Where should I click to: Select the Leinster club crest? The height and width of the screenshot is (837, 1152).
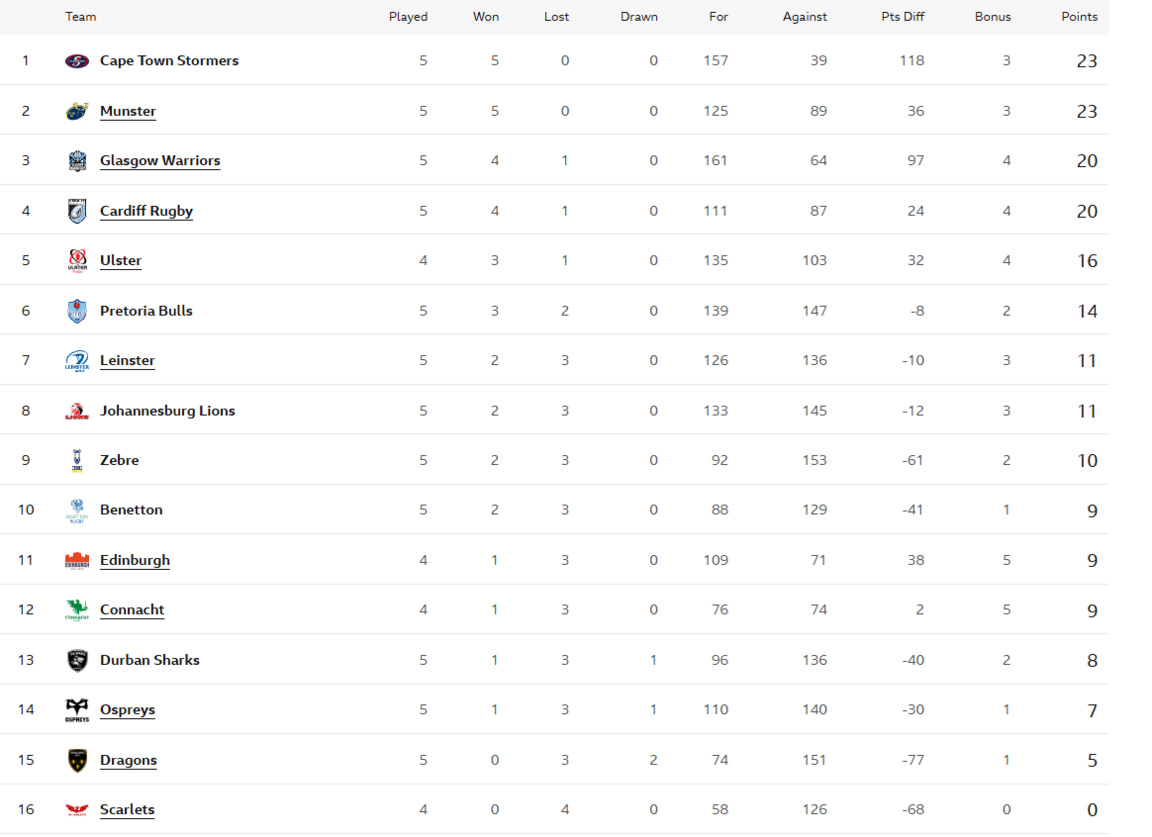[x=78, y=360]
